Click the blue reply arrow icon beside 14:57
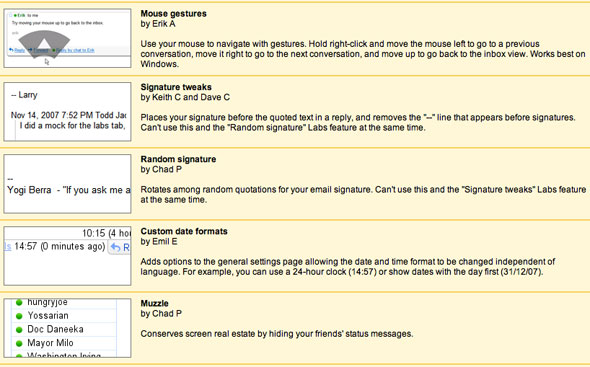Image resolution: width=590 pixels, height=367 pixels. [116, 247]
